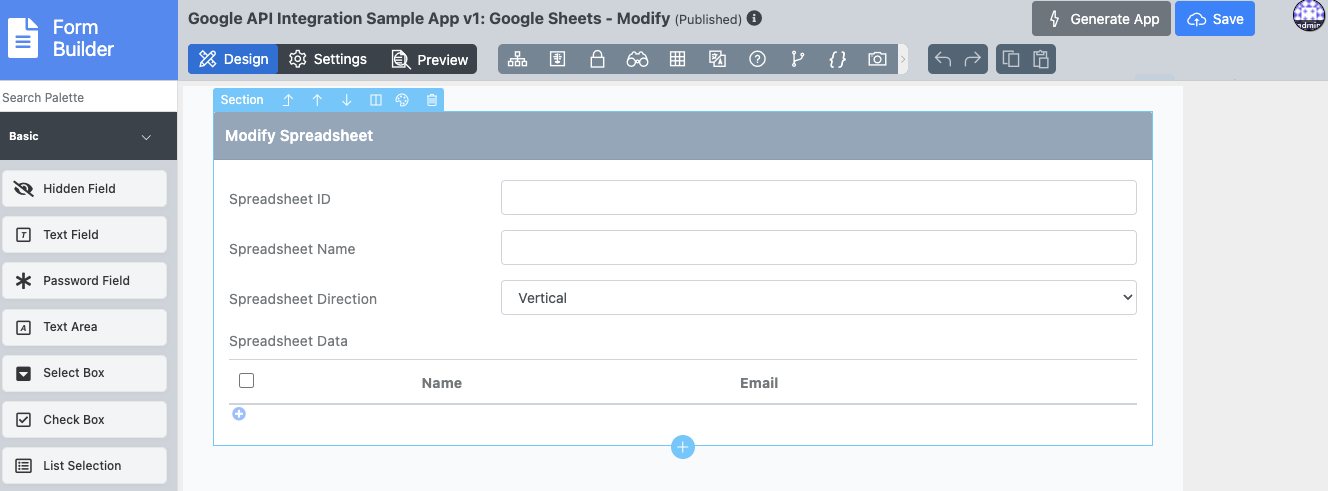Add new section with circular plus button
The image size is (1328, 491).
pyautogui.click(x=683, y=447)
